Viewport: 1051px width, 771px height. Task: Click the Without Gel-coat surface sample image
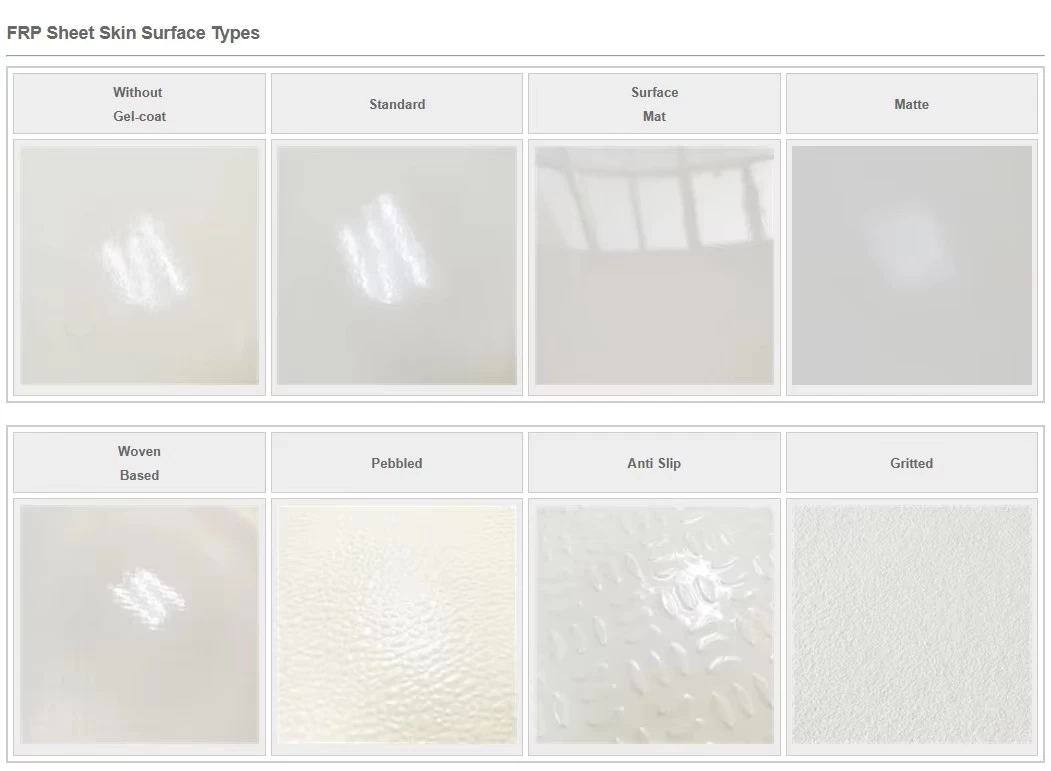tap(139, 266)
